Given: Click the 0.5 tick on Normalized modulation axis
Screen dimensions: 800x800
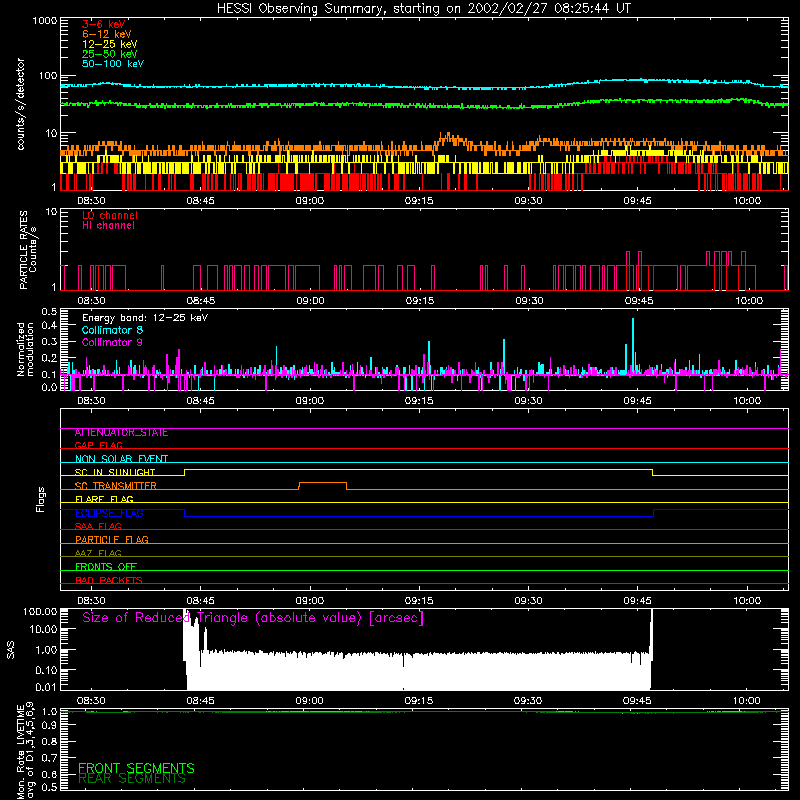Looking at the screenshot, I should [x=49, y=312].
